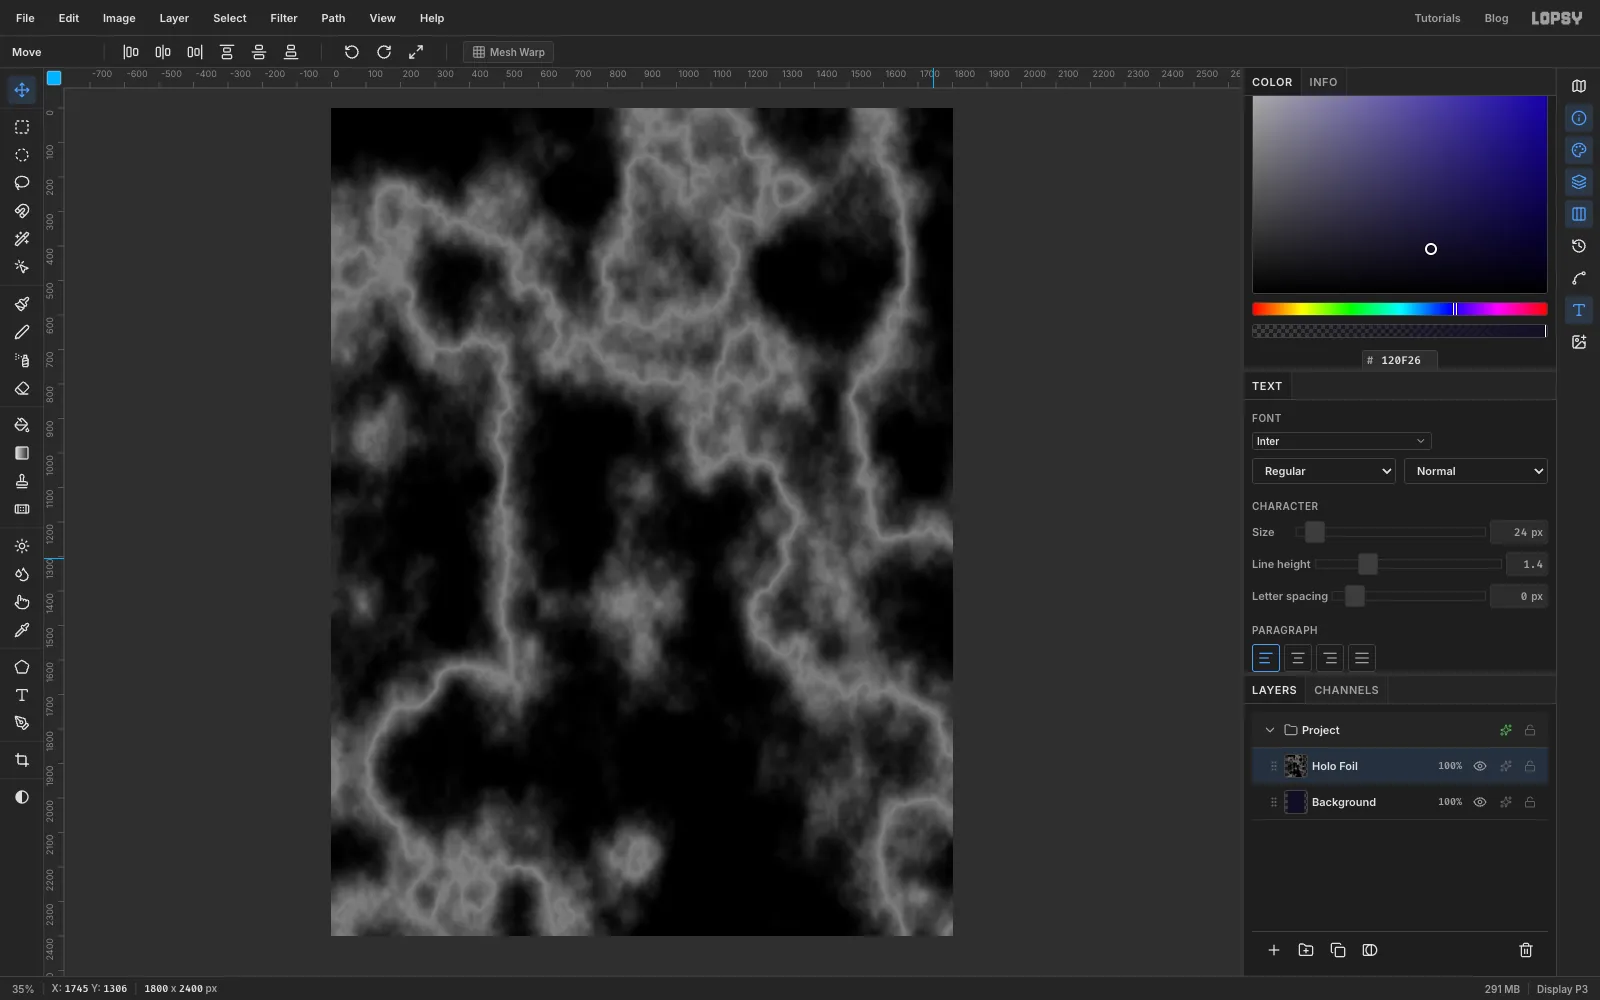The width and height of the screenshot is (1600, 1000).
Task: Open the Layer menu
Action: tap(174, 18)
